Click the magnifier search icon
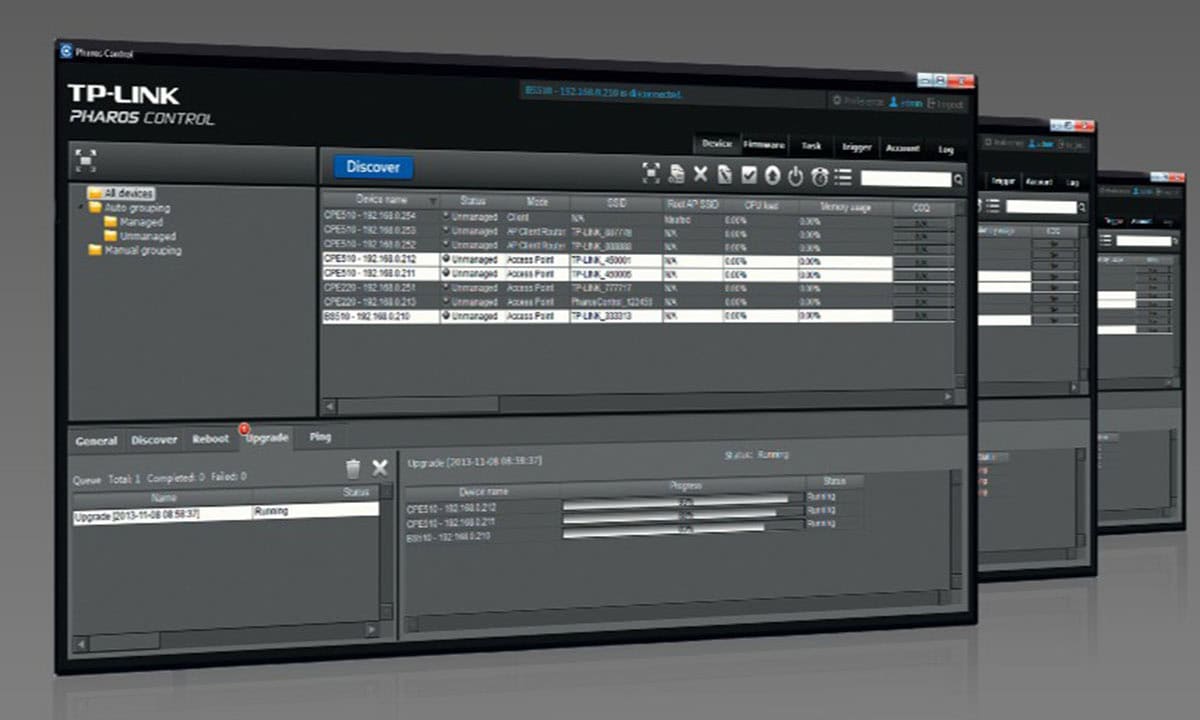Viewport: 1200px width, 720px height. [x=959, y=180]
